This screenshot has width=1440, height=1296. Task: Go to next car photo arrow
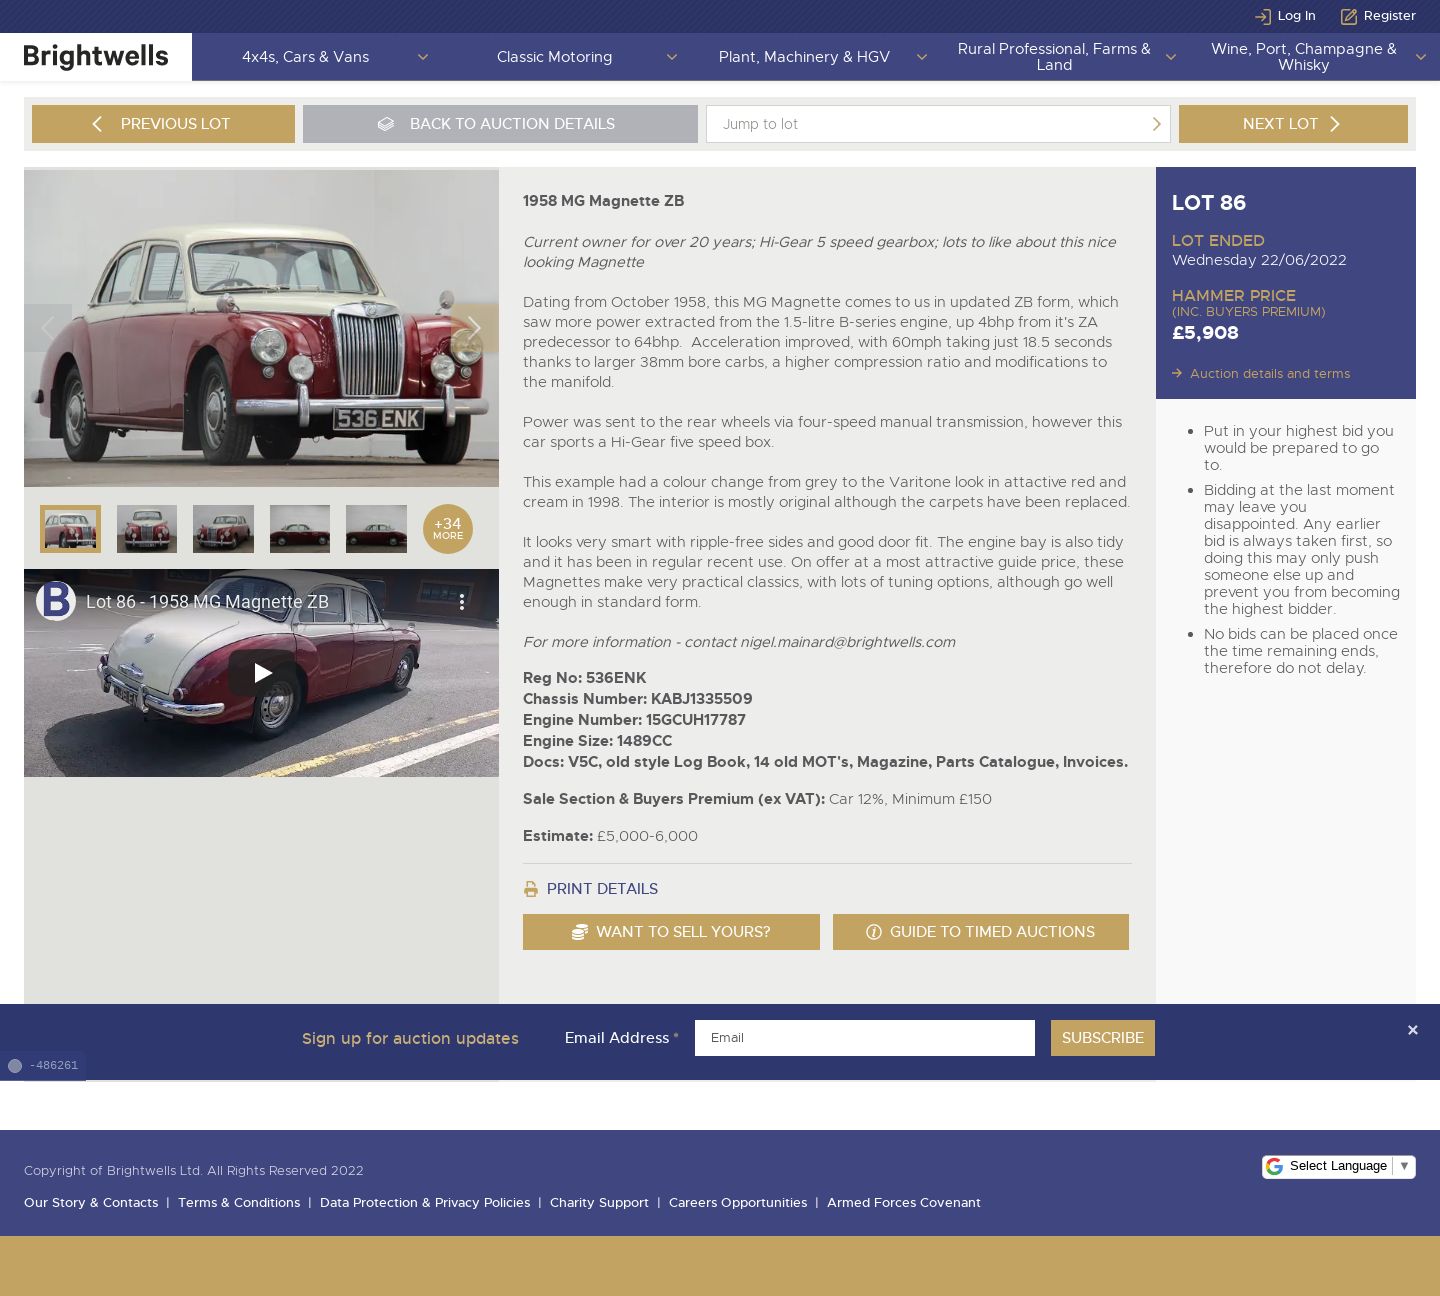click(x=475, y=328)
